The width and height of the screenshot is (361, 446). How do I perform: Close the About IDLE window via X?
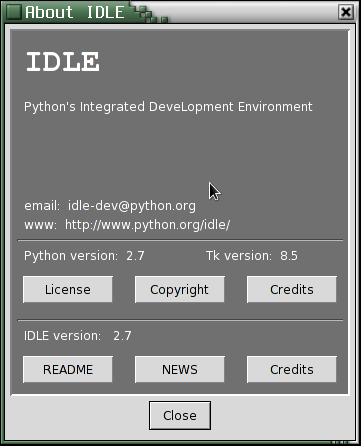coord(346,12)
